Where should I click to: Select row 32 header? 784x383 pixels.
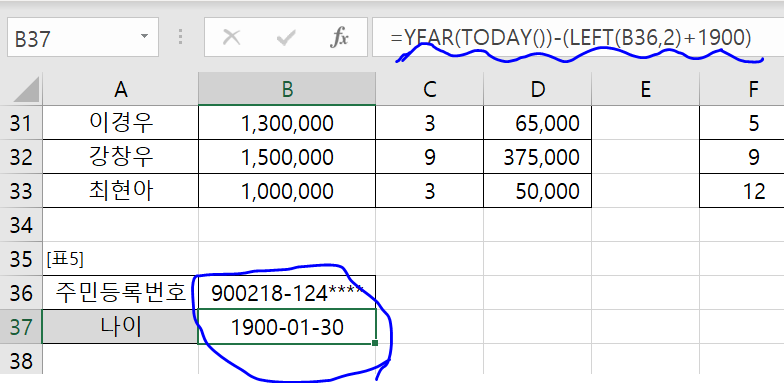click(x=21, y=156)
